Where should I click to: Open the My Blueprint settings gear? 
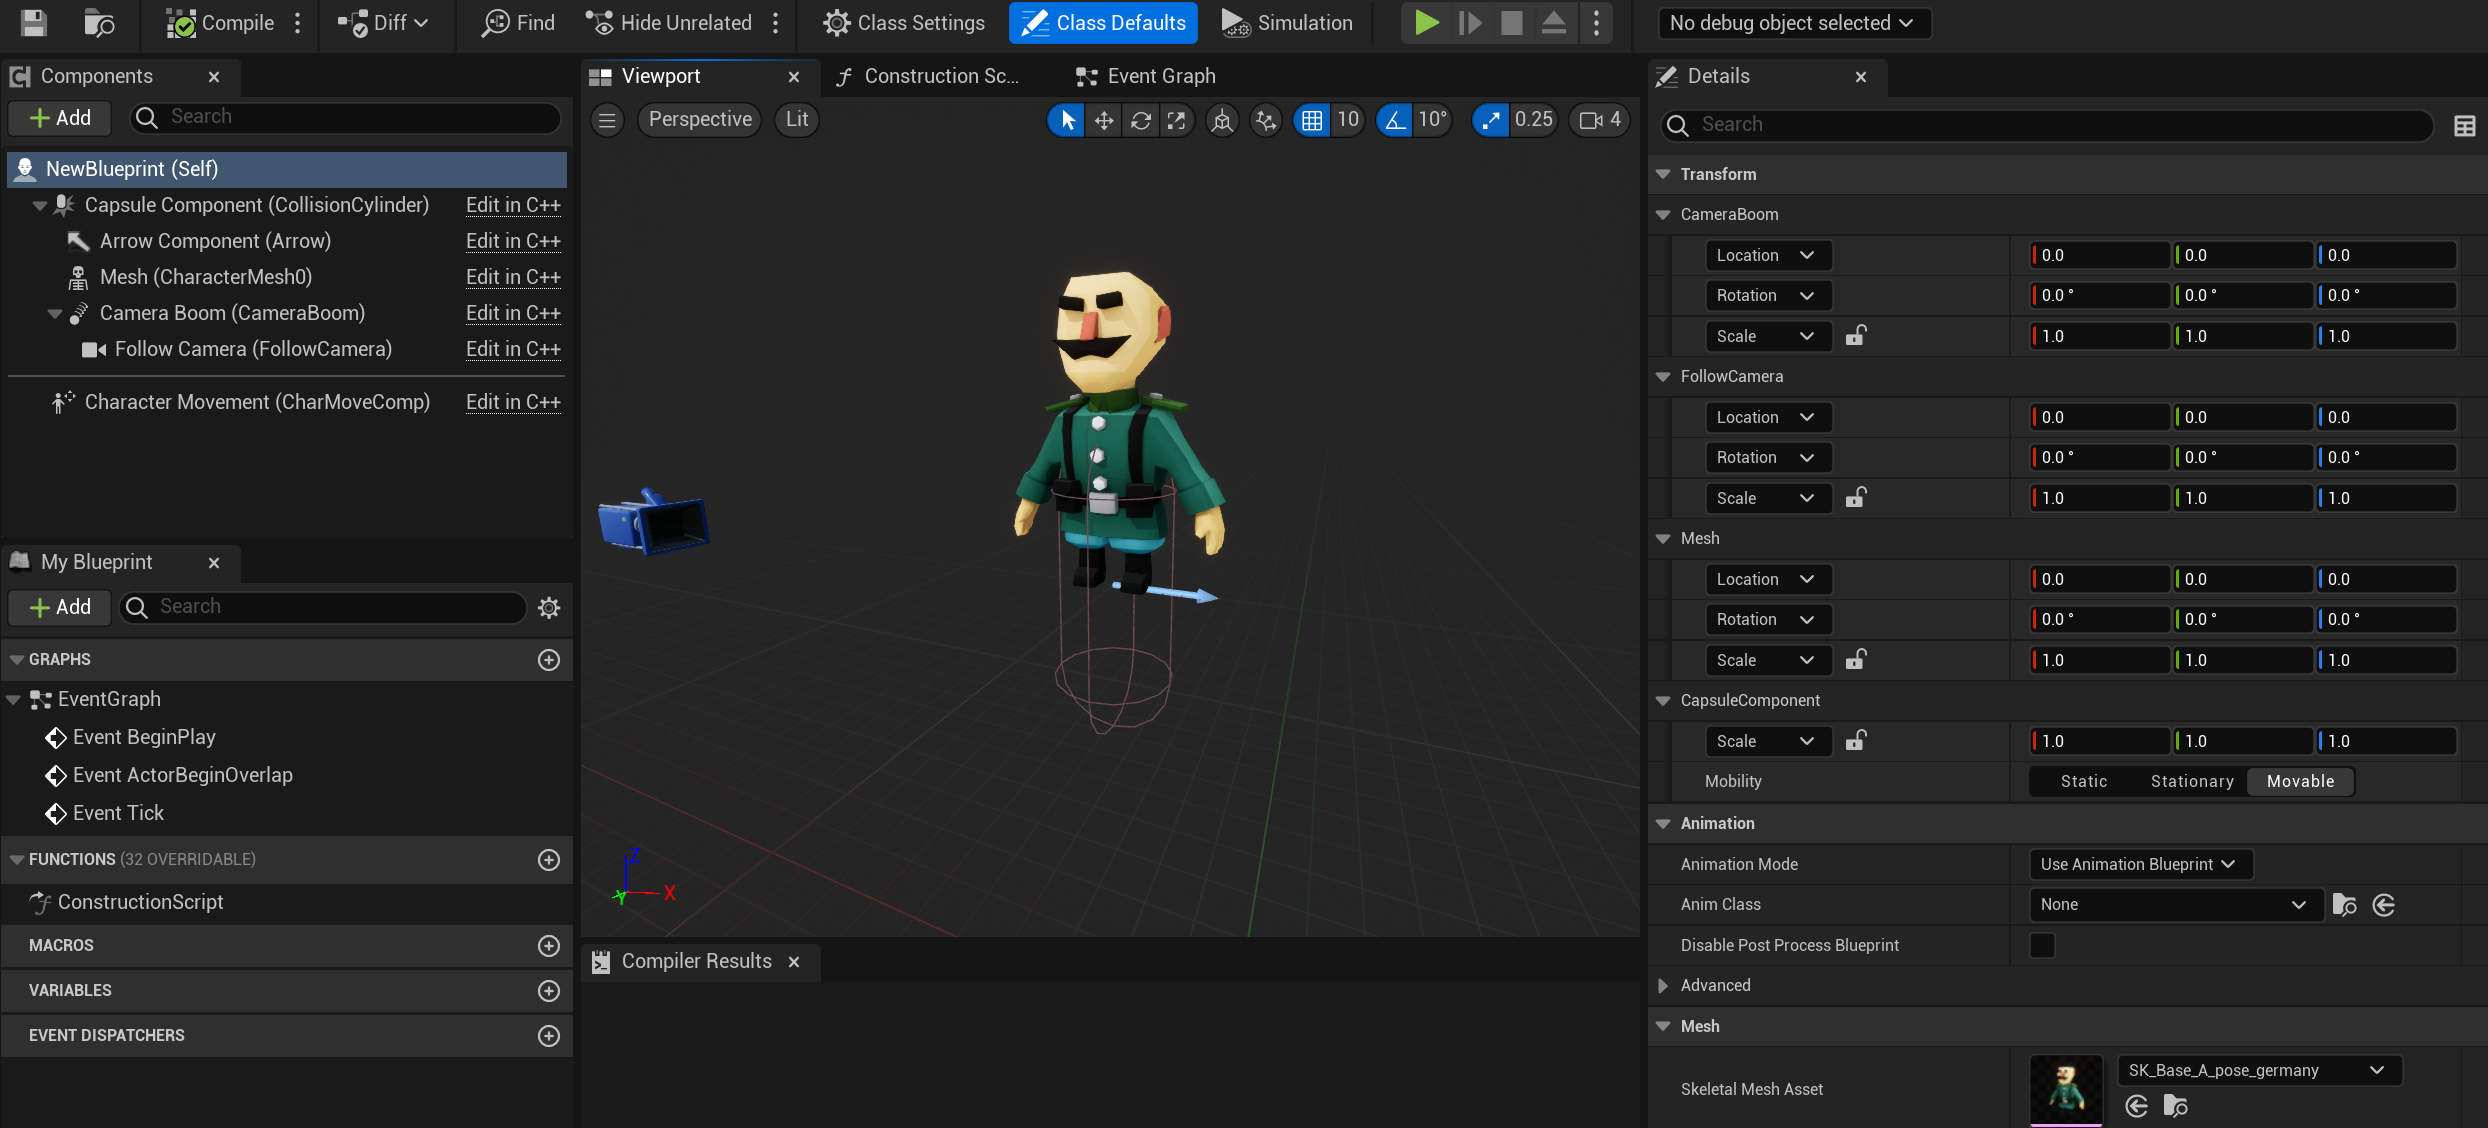point(549,607)
